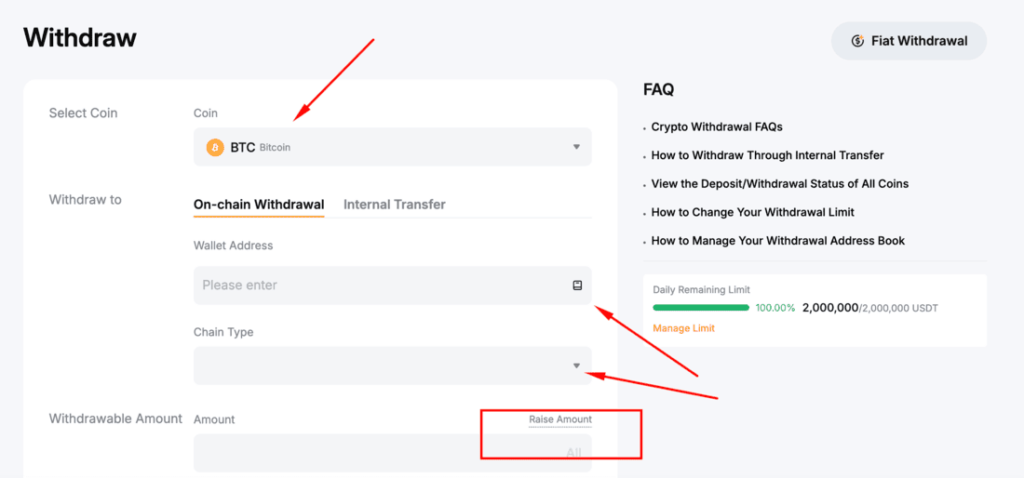Open the address book icon in Wallet Address
This screenshot has height=478, width=1024.
coord(577,285)
